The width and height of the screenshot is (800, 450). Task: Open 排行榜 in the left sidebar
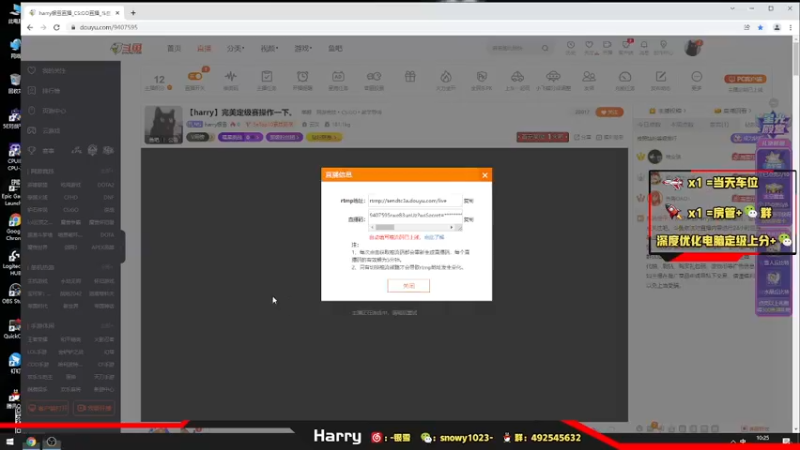coord(45,91)
